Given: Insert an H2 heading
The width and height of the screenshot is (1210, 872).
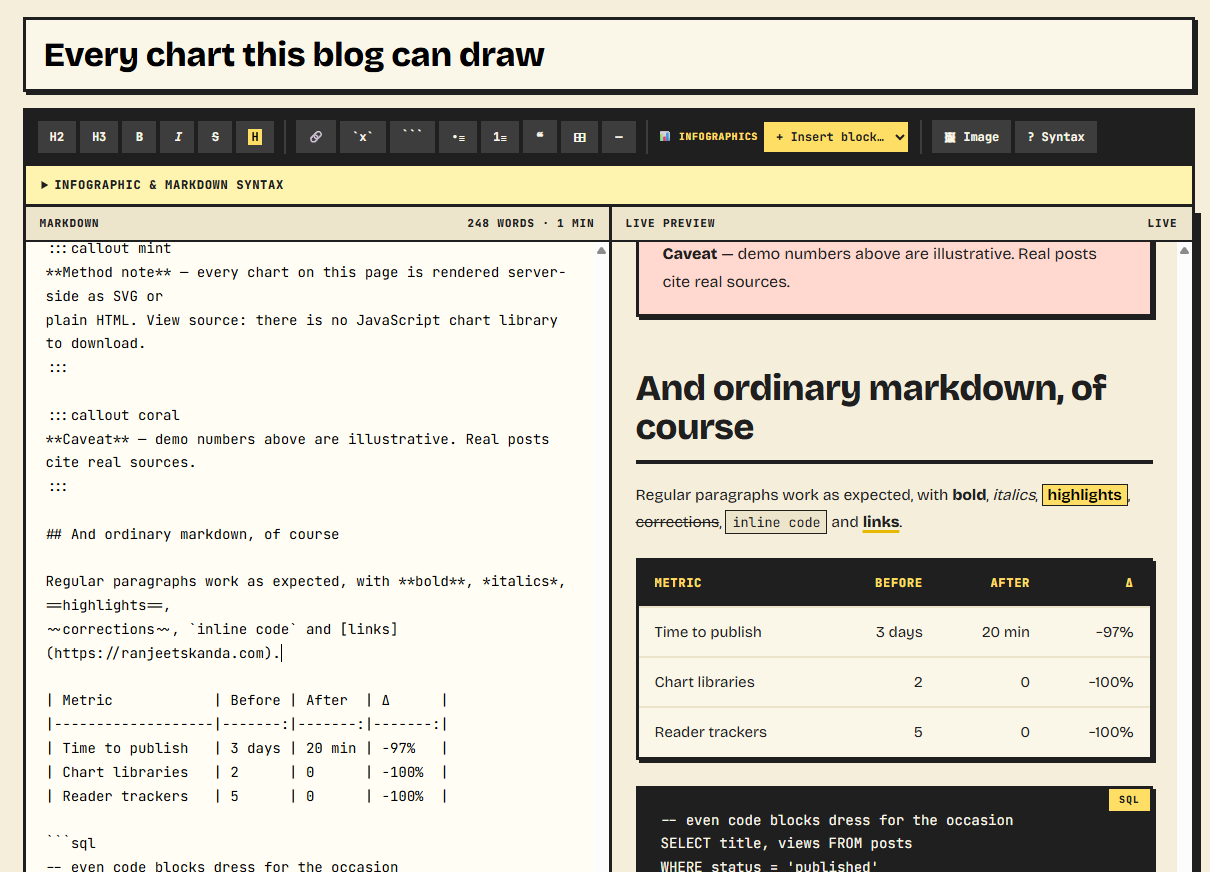Looking at the screenshot, I should point(57,137).
